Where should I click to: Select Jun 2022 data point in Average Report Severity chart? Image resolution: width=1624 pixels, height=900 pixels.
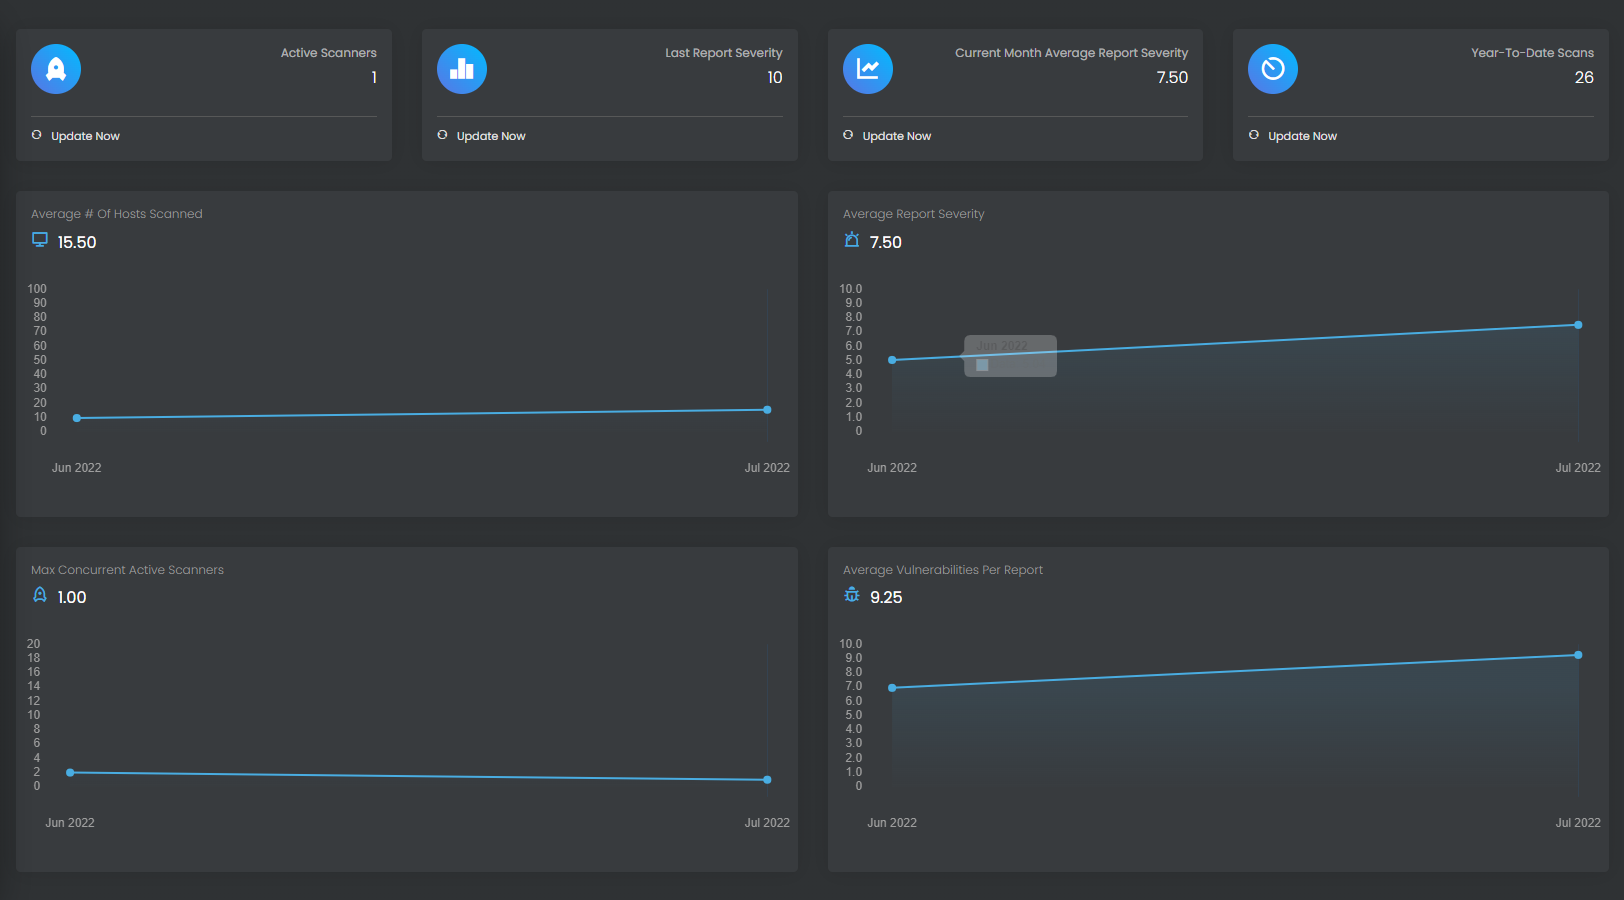892,360
